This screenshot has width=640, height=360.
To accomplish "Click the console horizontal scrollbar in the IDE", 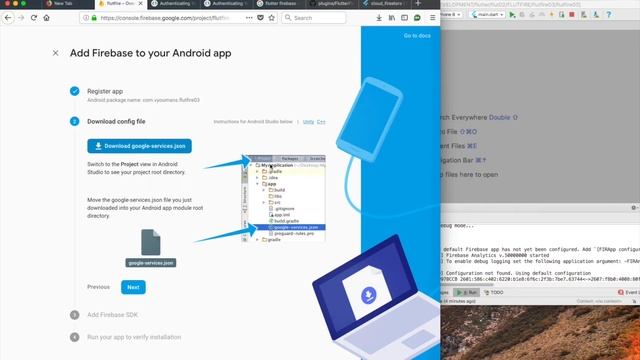I will (467, 284).
